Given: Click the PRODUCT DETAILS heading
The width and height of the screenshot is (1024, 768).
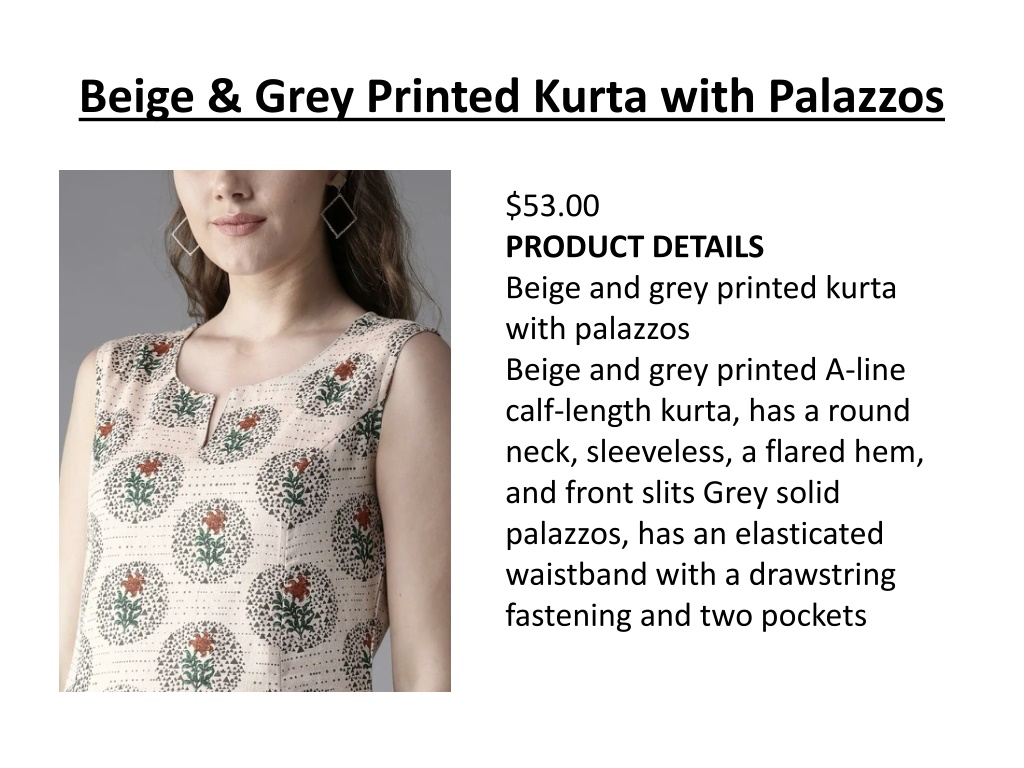Looking at the screenshot, I should (x=634, y=247).
